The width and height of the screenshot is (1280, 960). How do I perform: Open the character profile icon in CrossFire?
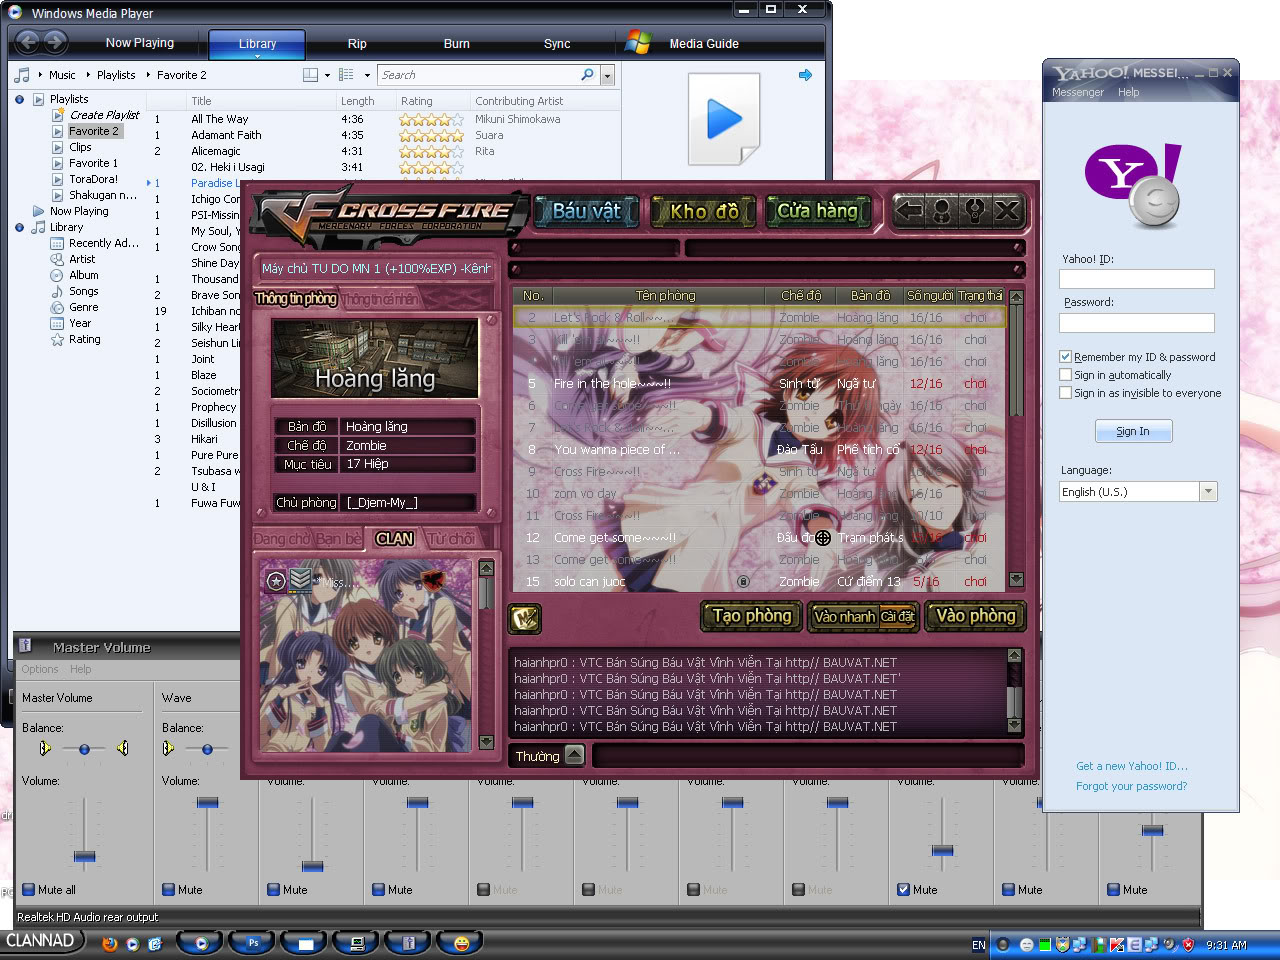[x=942, y=210]
